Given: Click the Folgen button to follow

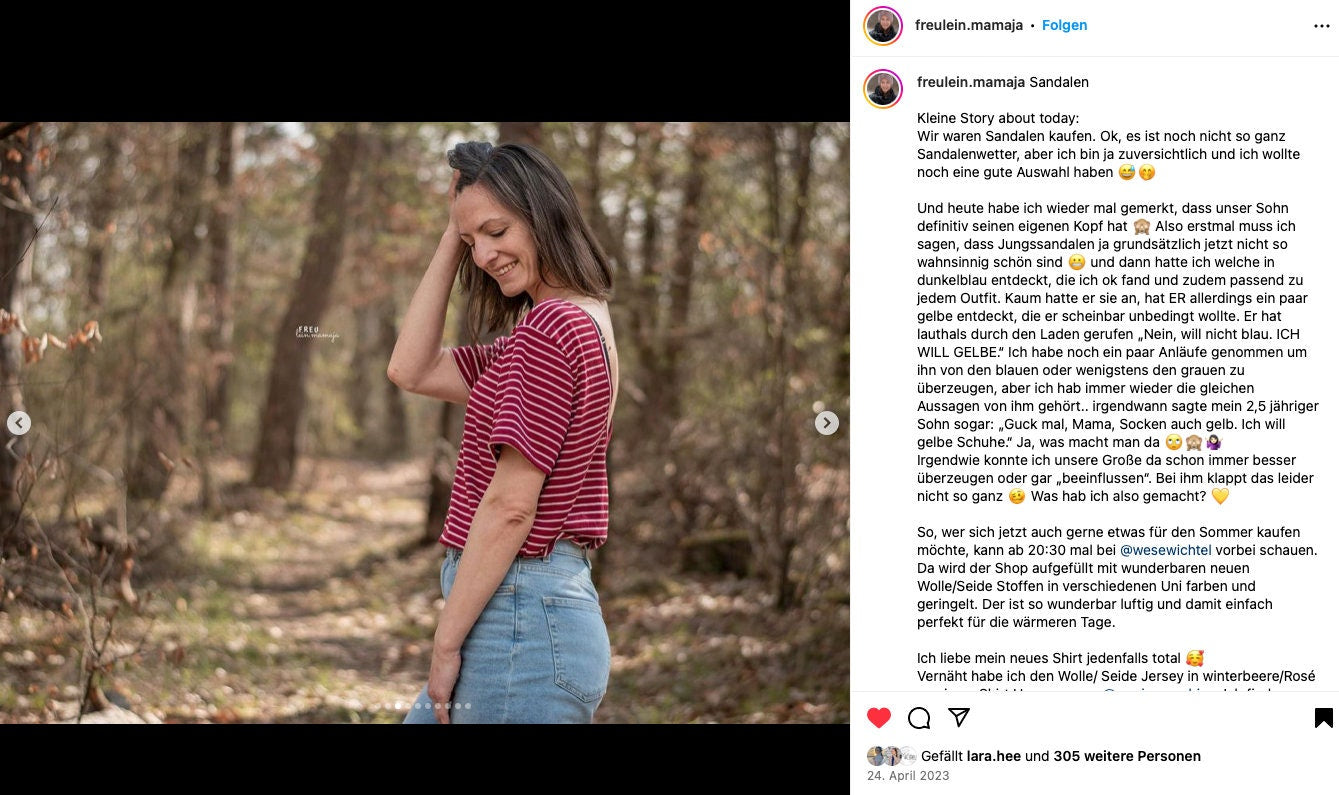Looking at the screenshot, I should point(1064,25).
